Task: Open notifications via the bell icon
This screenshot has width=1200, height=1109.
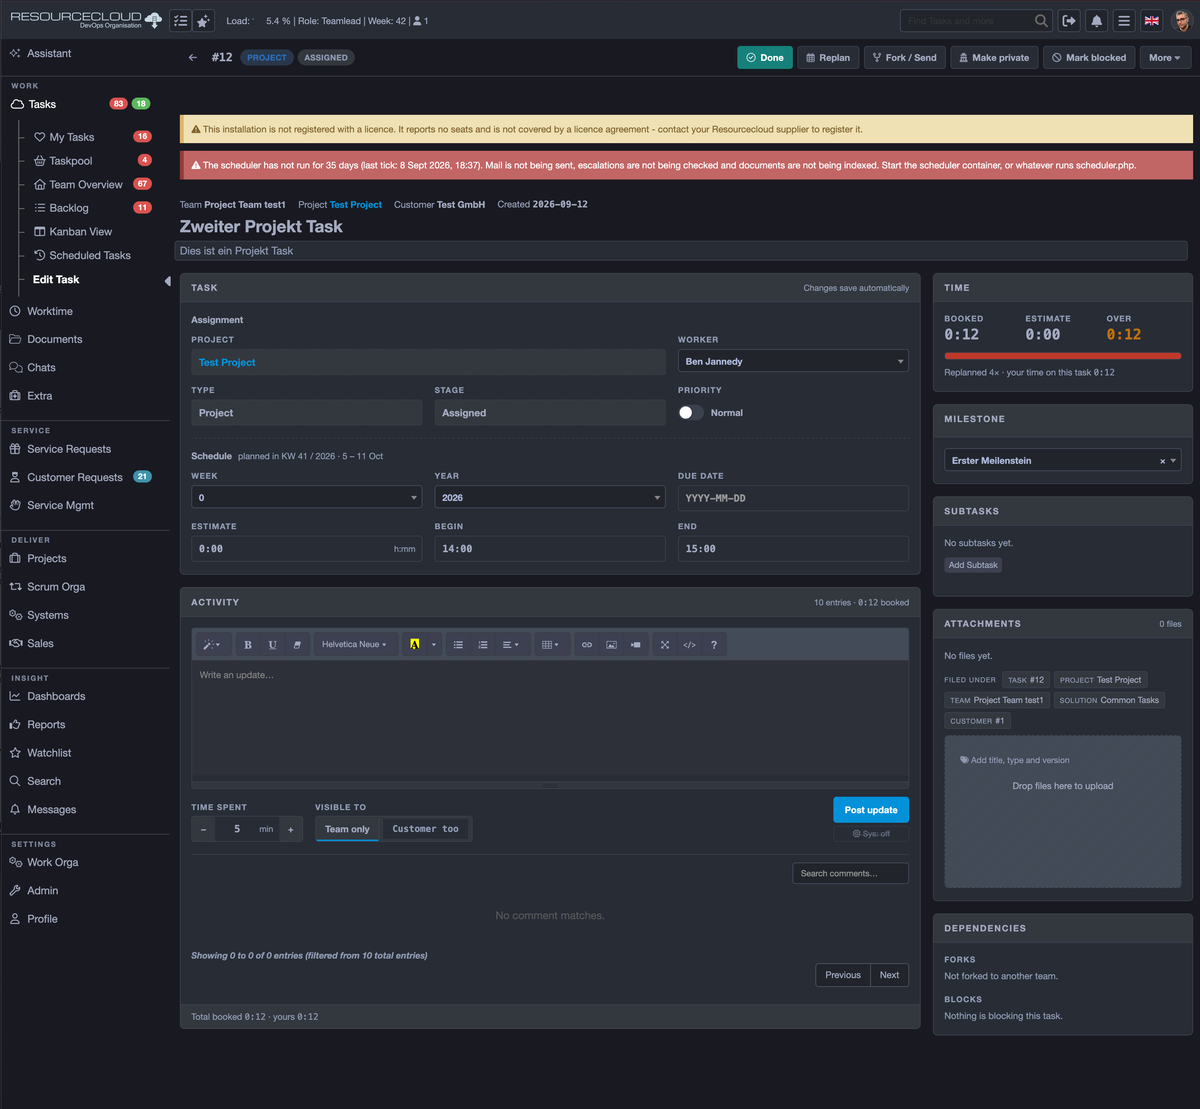Action: 1097,21
